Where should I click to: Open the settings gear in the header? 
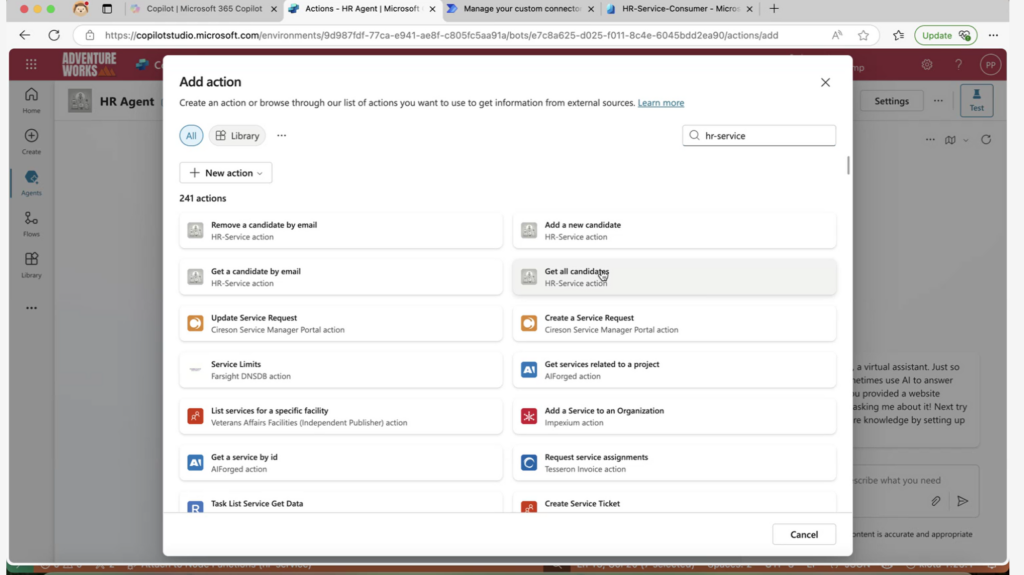pyautogui.click(x=927, y=64)
